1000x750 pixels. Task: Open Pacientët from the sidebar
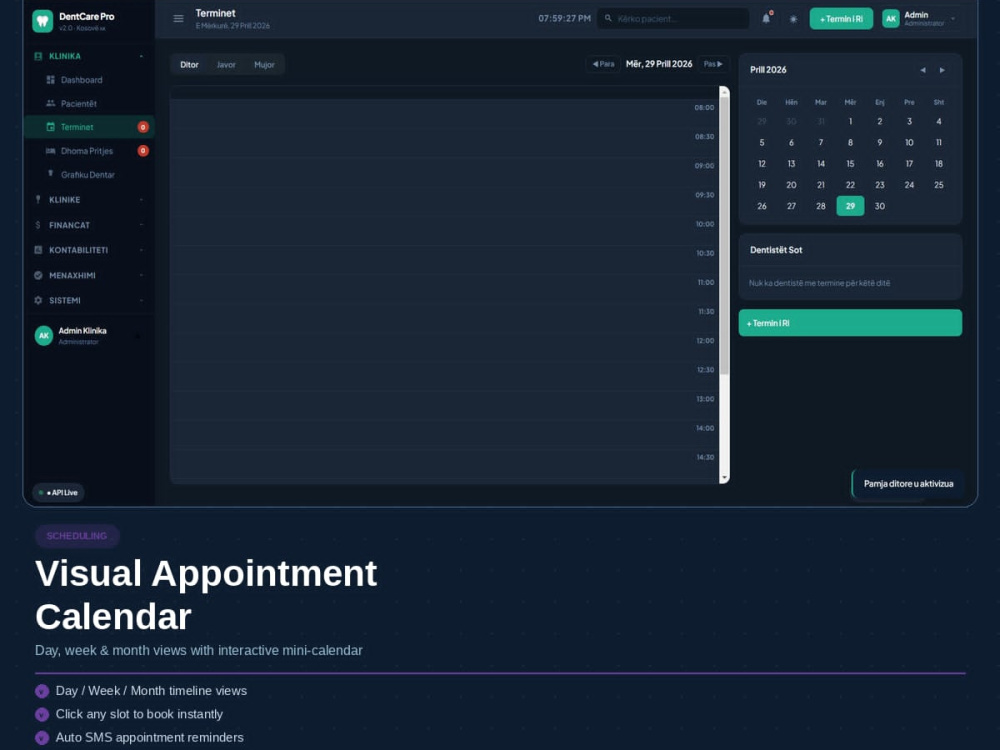click(89, 103)
